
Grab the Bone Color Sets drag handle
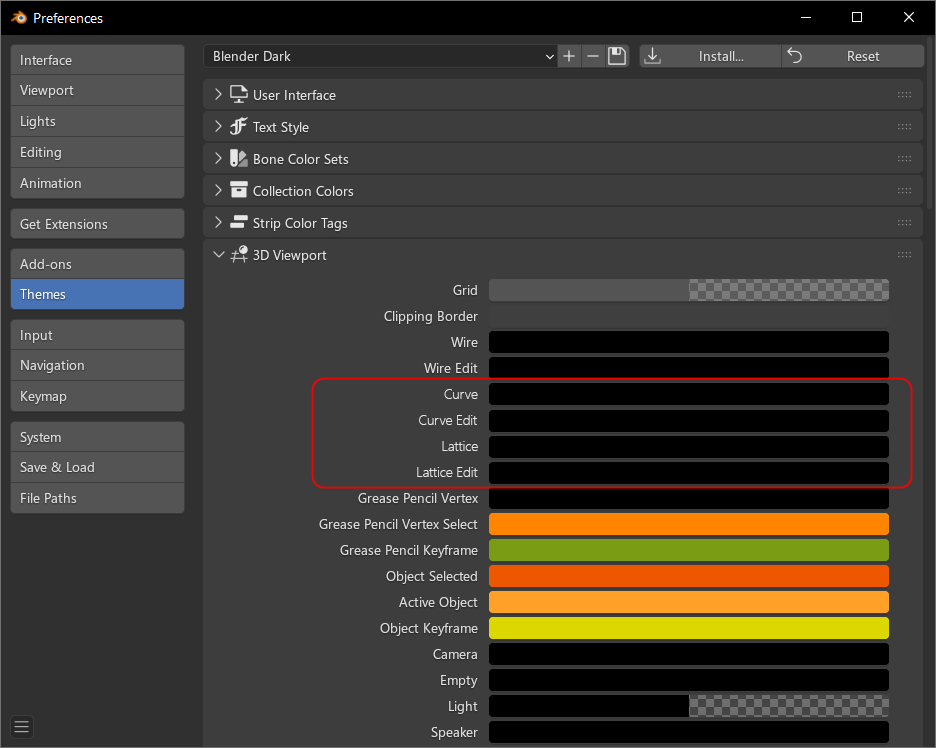tap(904, 159)
